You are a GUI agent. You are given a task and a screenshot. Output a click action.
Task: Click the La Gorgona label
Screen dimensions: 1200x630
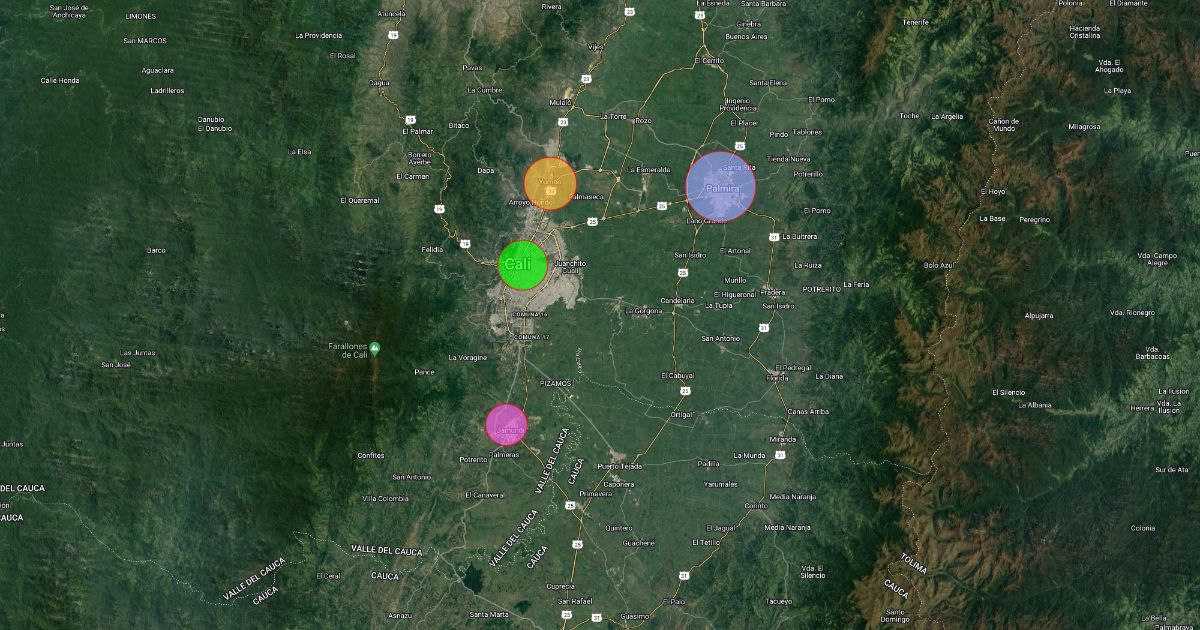643,310
